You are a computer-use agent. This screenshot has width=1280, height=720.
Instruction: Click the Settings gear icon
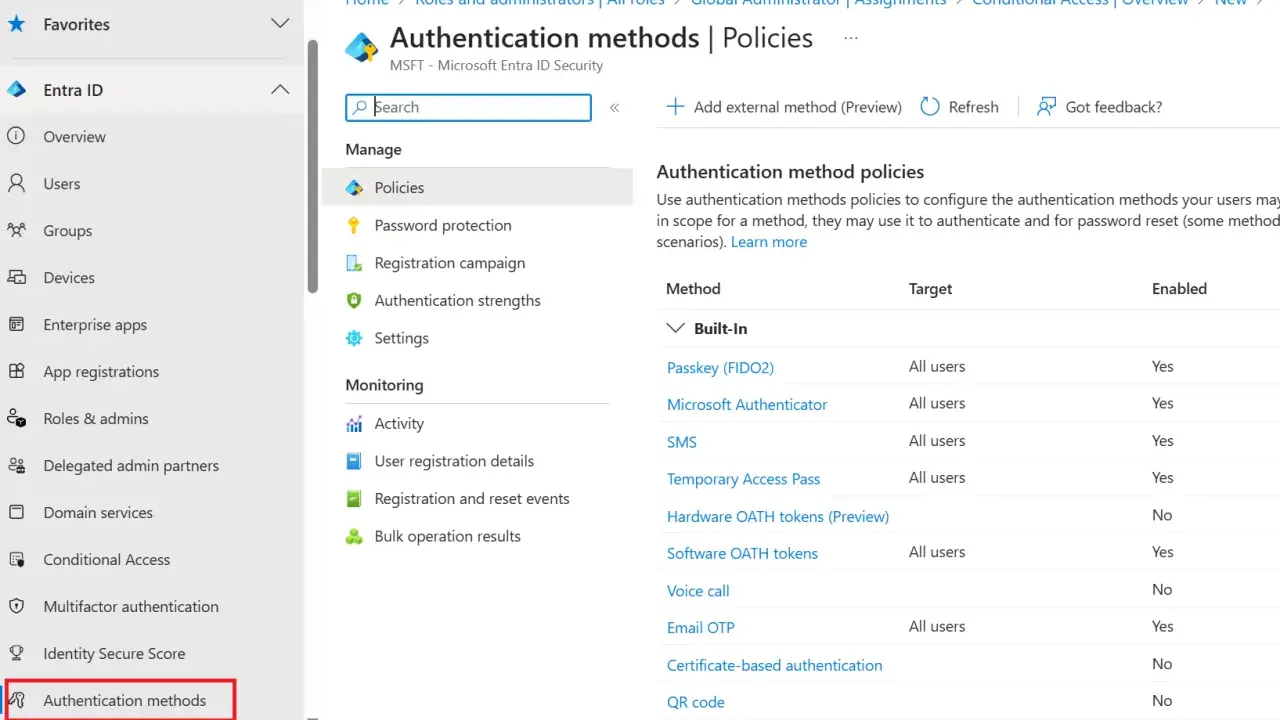click(353, 338)
